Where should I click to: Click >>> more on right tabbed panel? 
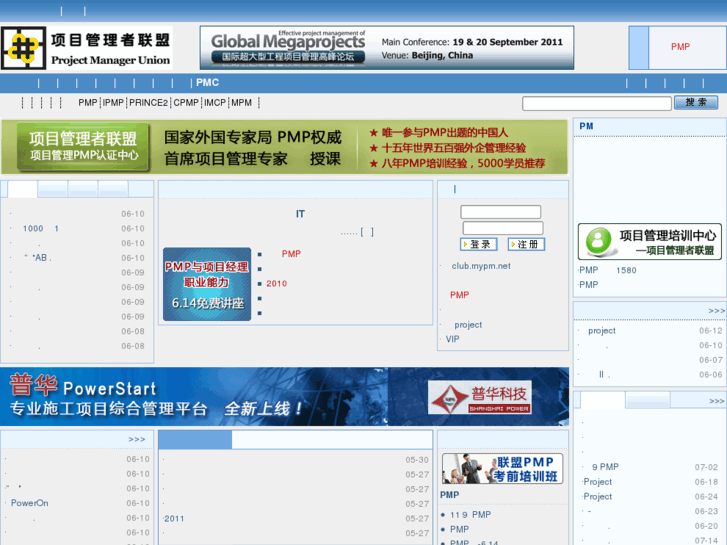tap(716, 401)
